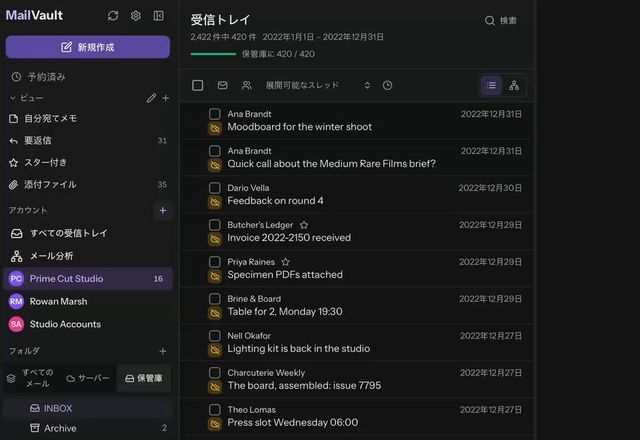Open the settings gear icon
The height and width of the screenshot is (440, 640).
click(x=136, y=16)
